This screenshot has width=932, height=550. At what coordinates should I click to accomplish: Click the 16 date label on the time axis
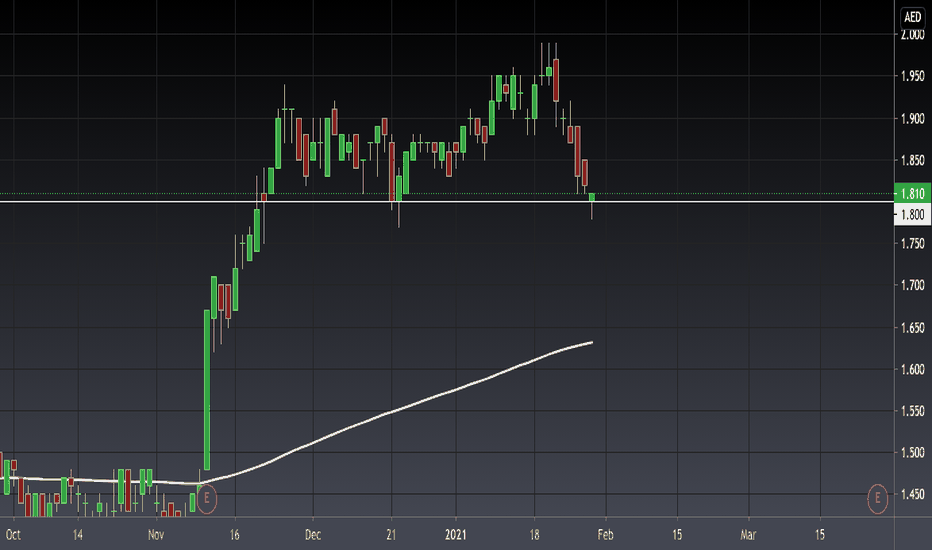(x=235, y=535)
